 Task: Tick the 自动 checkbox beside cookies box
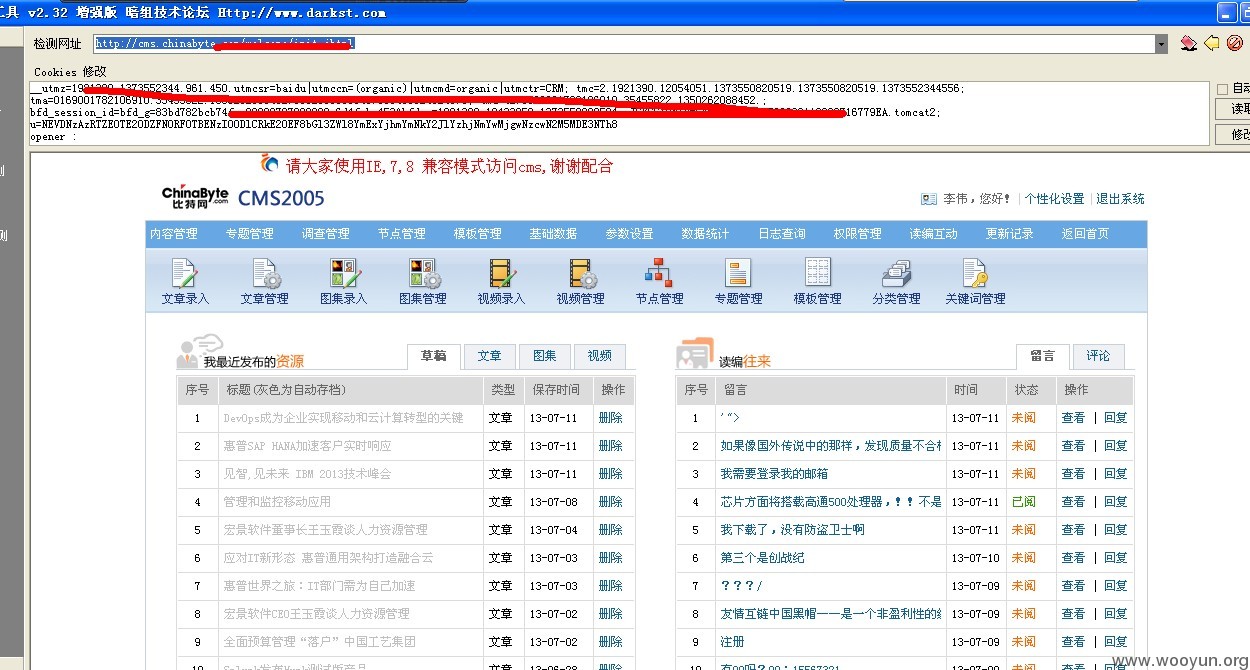point(1222,89)
